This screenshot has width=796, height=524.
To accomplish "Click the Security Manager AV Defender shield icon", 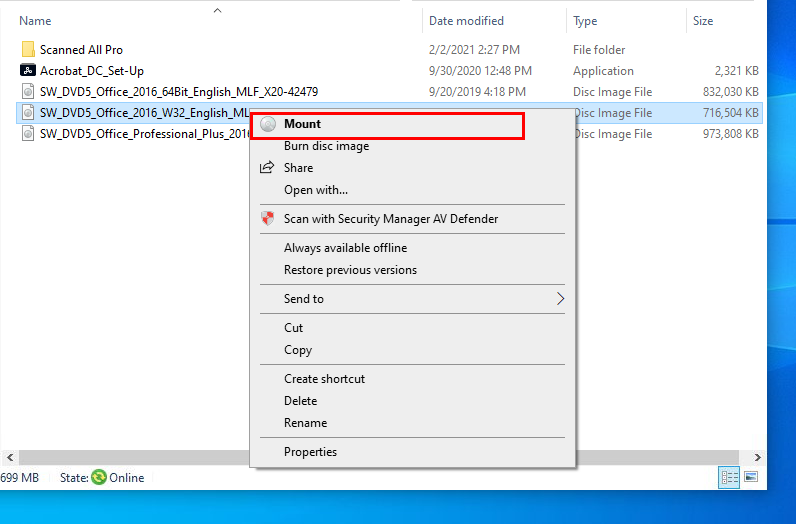I will (268, 218).
